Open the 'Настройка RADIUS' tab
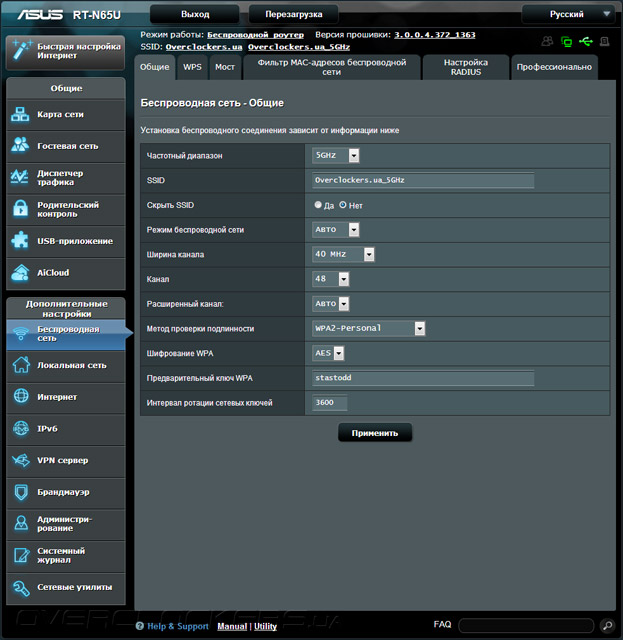This screenshot has width=623, height=640. tap(466, 67)
